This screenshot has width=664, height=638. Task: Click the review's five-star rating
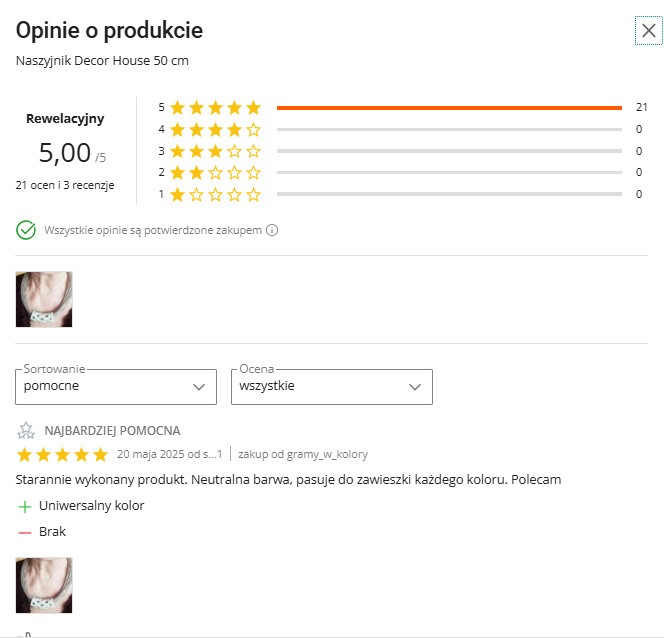62,455
